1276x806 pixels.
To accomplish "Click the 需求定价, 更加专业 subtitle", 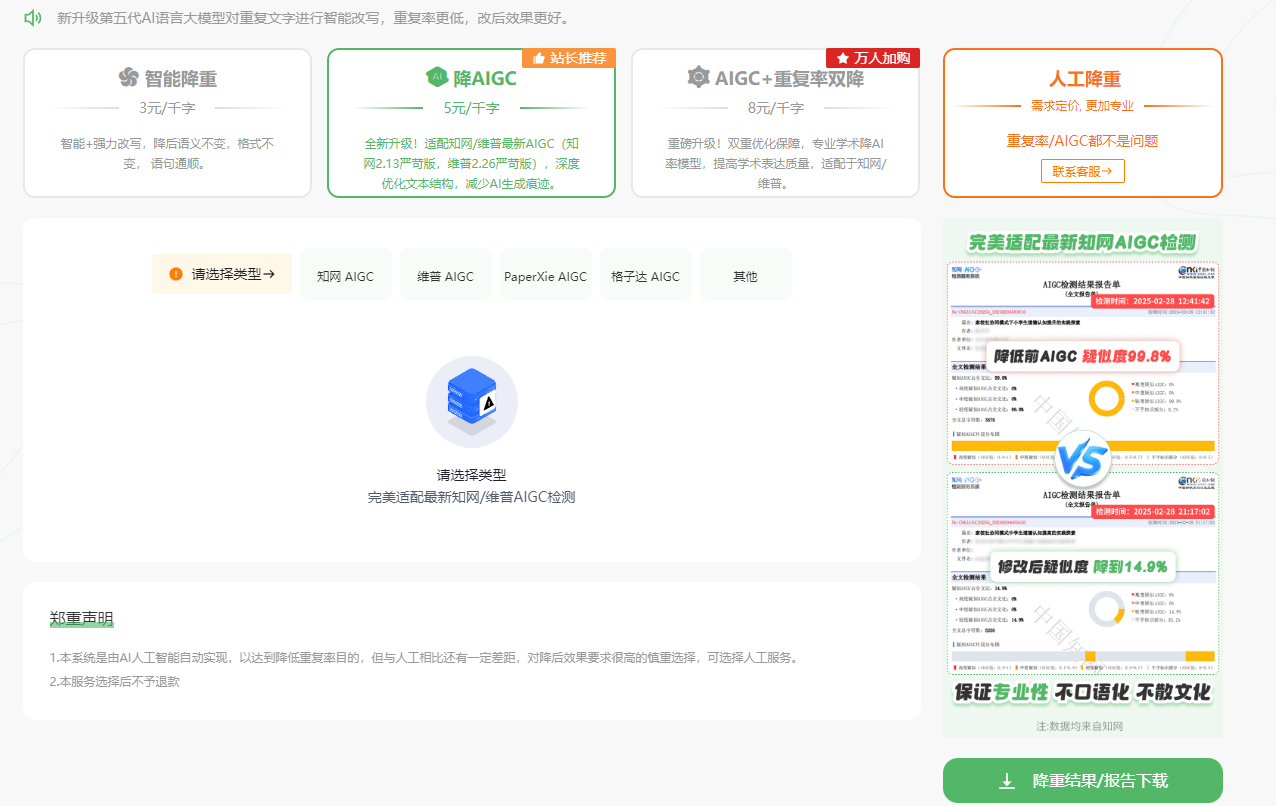I will 1082,105.
